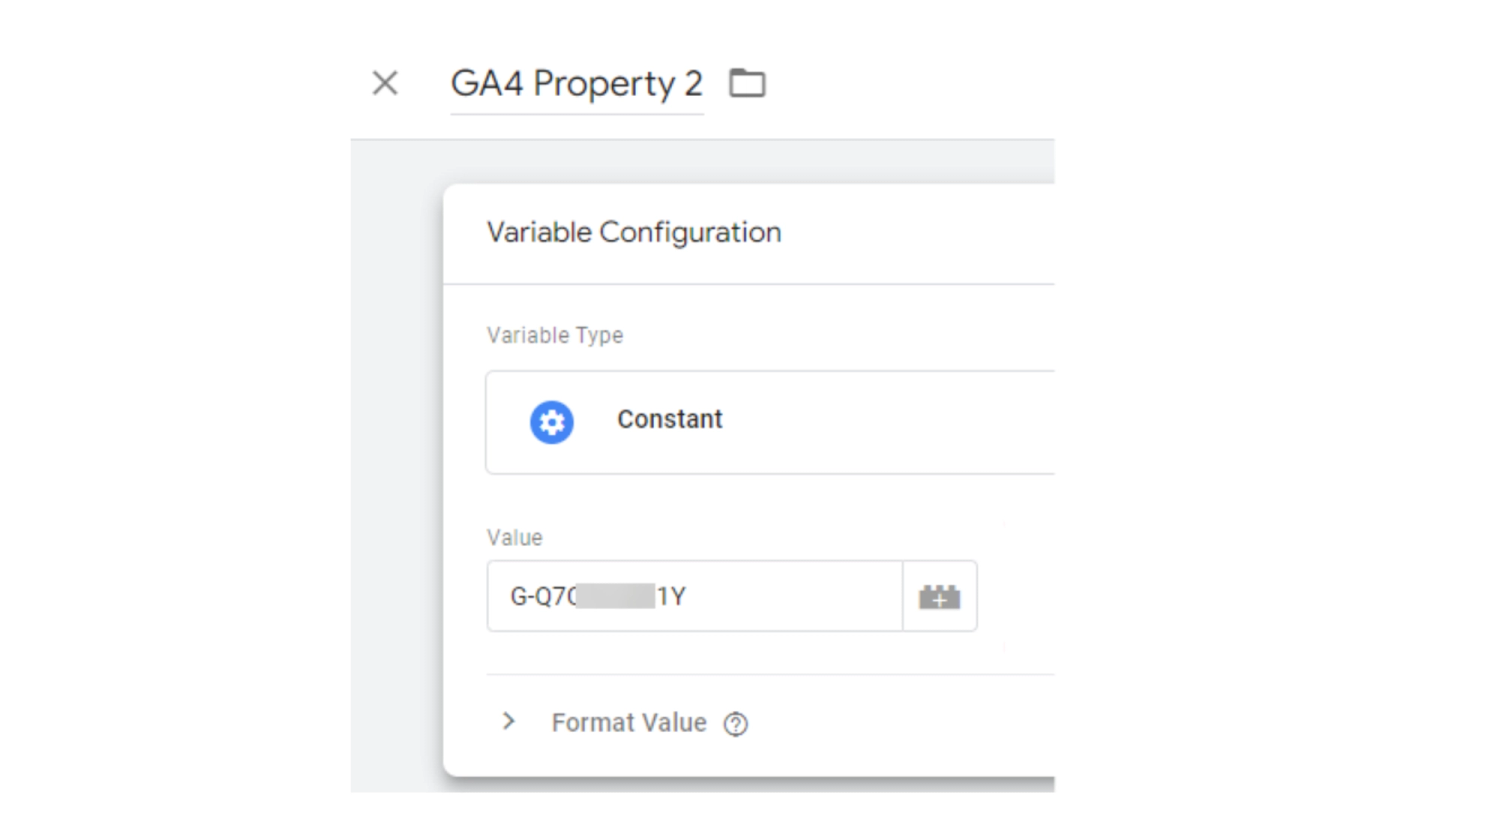Open the Format Value help question mark
Screen dimensions: 1500x822
[736, 724]
